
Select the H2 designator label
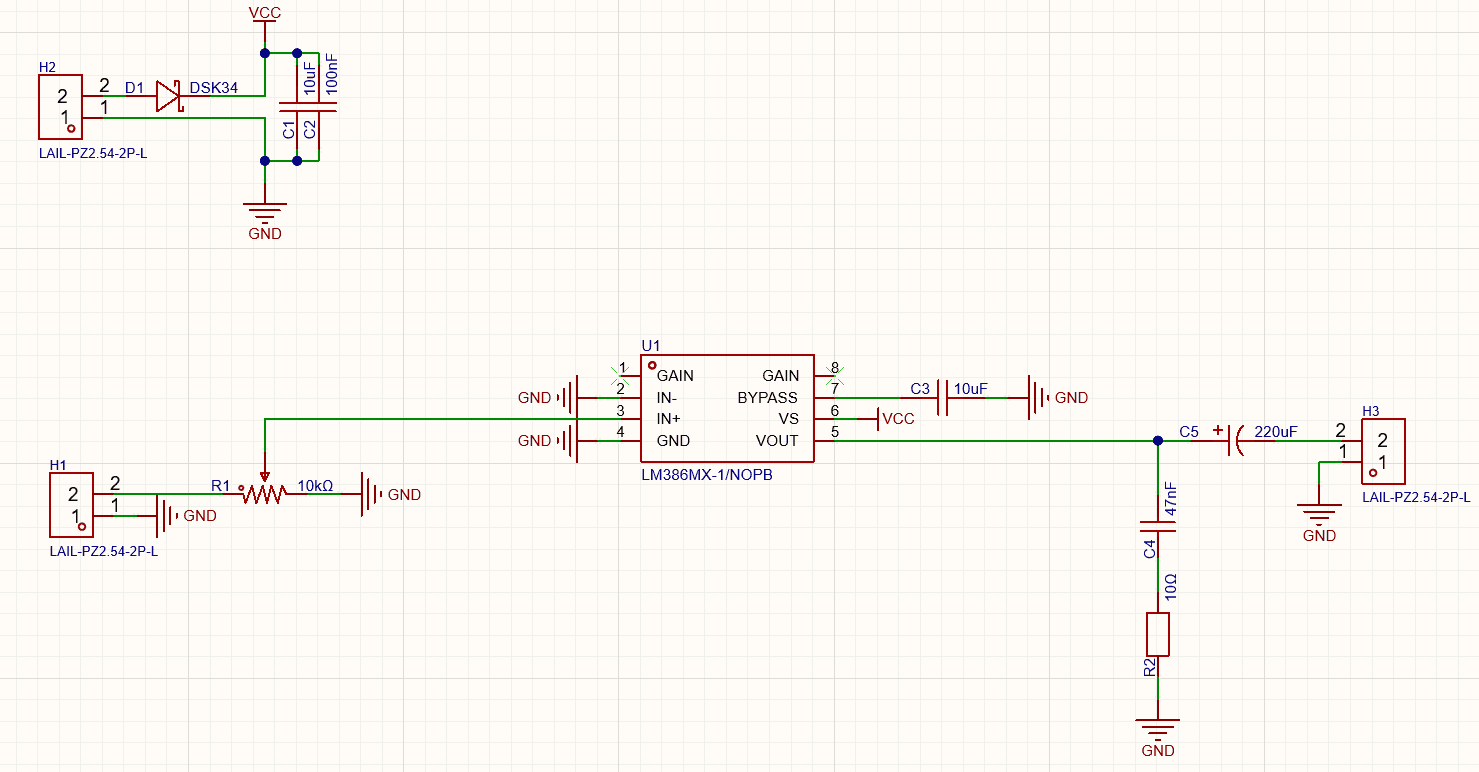point(47,67)
